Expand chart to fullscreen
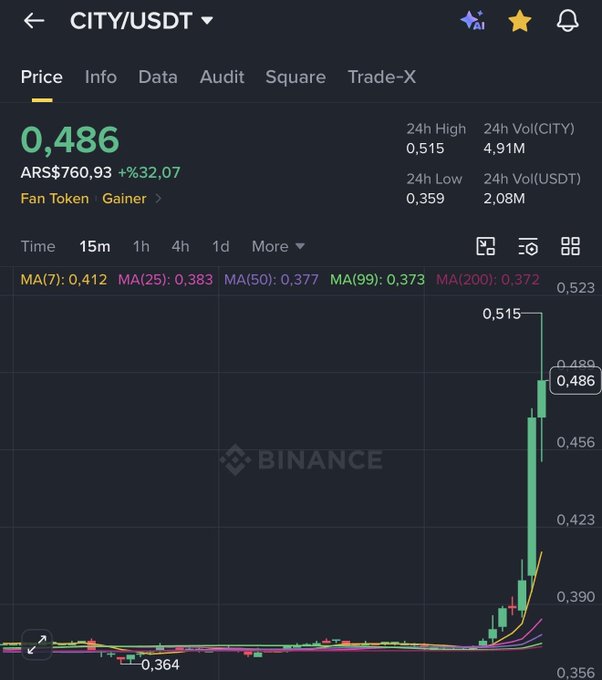This screenshot has width=602, height=680. pyautogui.click(x=37, y=645)
